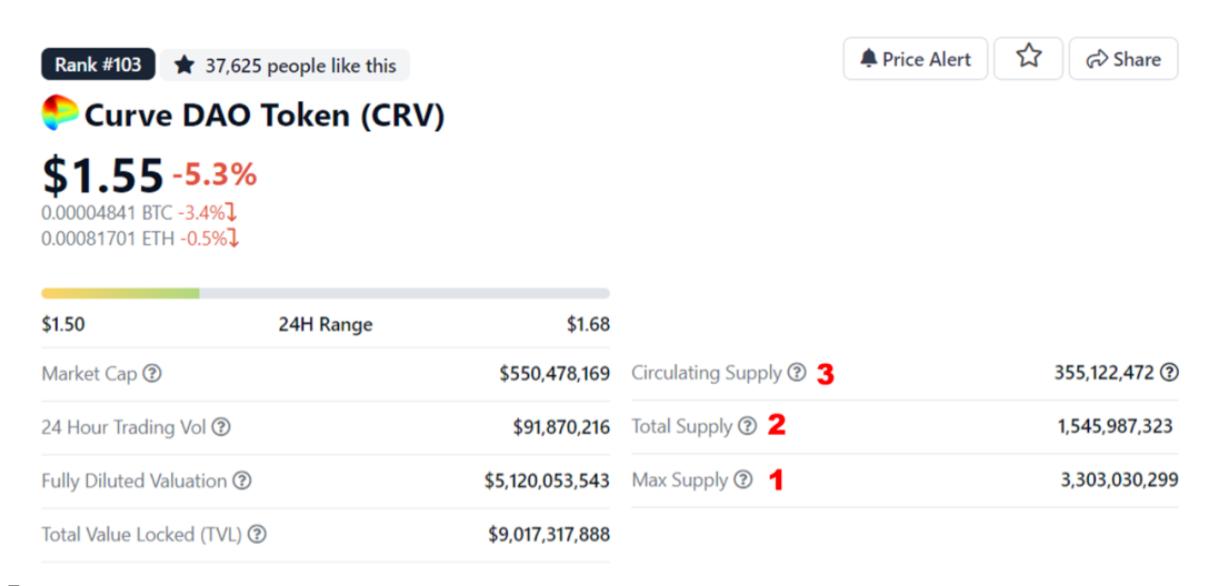Open the Price Alert button
Image resolution: width=1212 pixels, height=586 pixels.
[915, 59]
